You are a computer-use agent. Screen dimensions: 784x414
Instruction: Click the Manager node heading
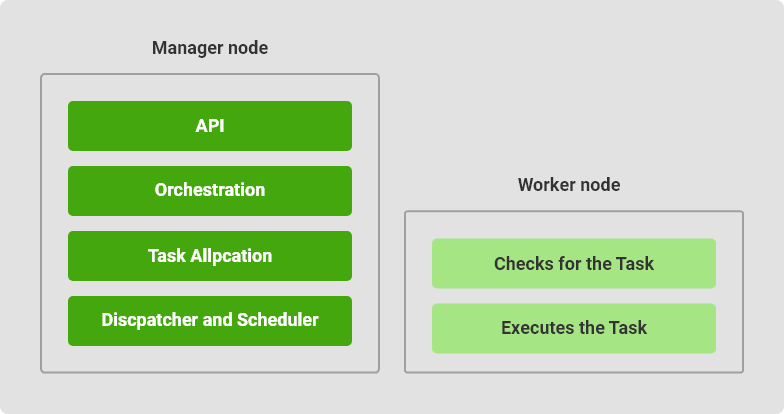click(210, 48)
